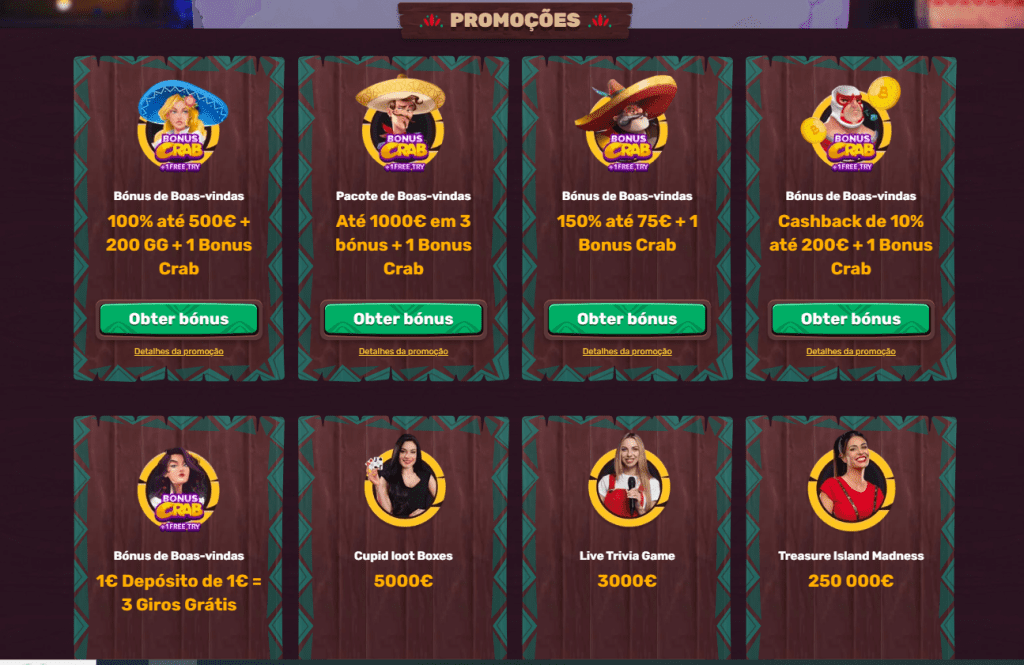1024x665 pixels.
Task: Click the 250 000€ Treasure Island prize text
Action: [851, 581]
